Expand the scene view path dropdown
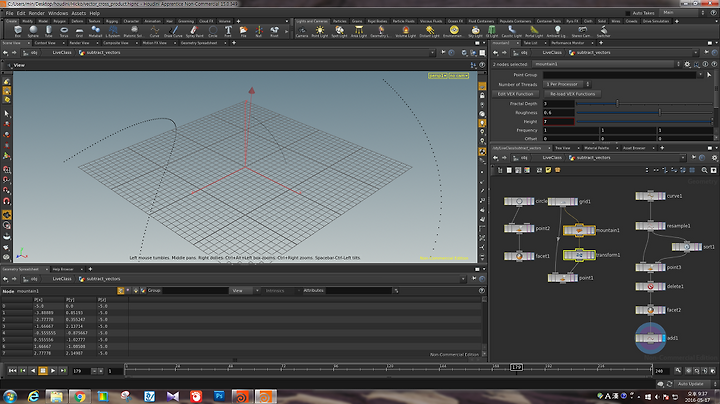720x404 pixels. click(x=432, y=53)
